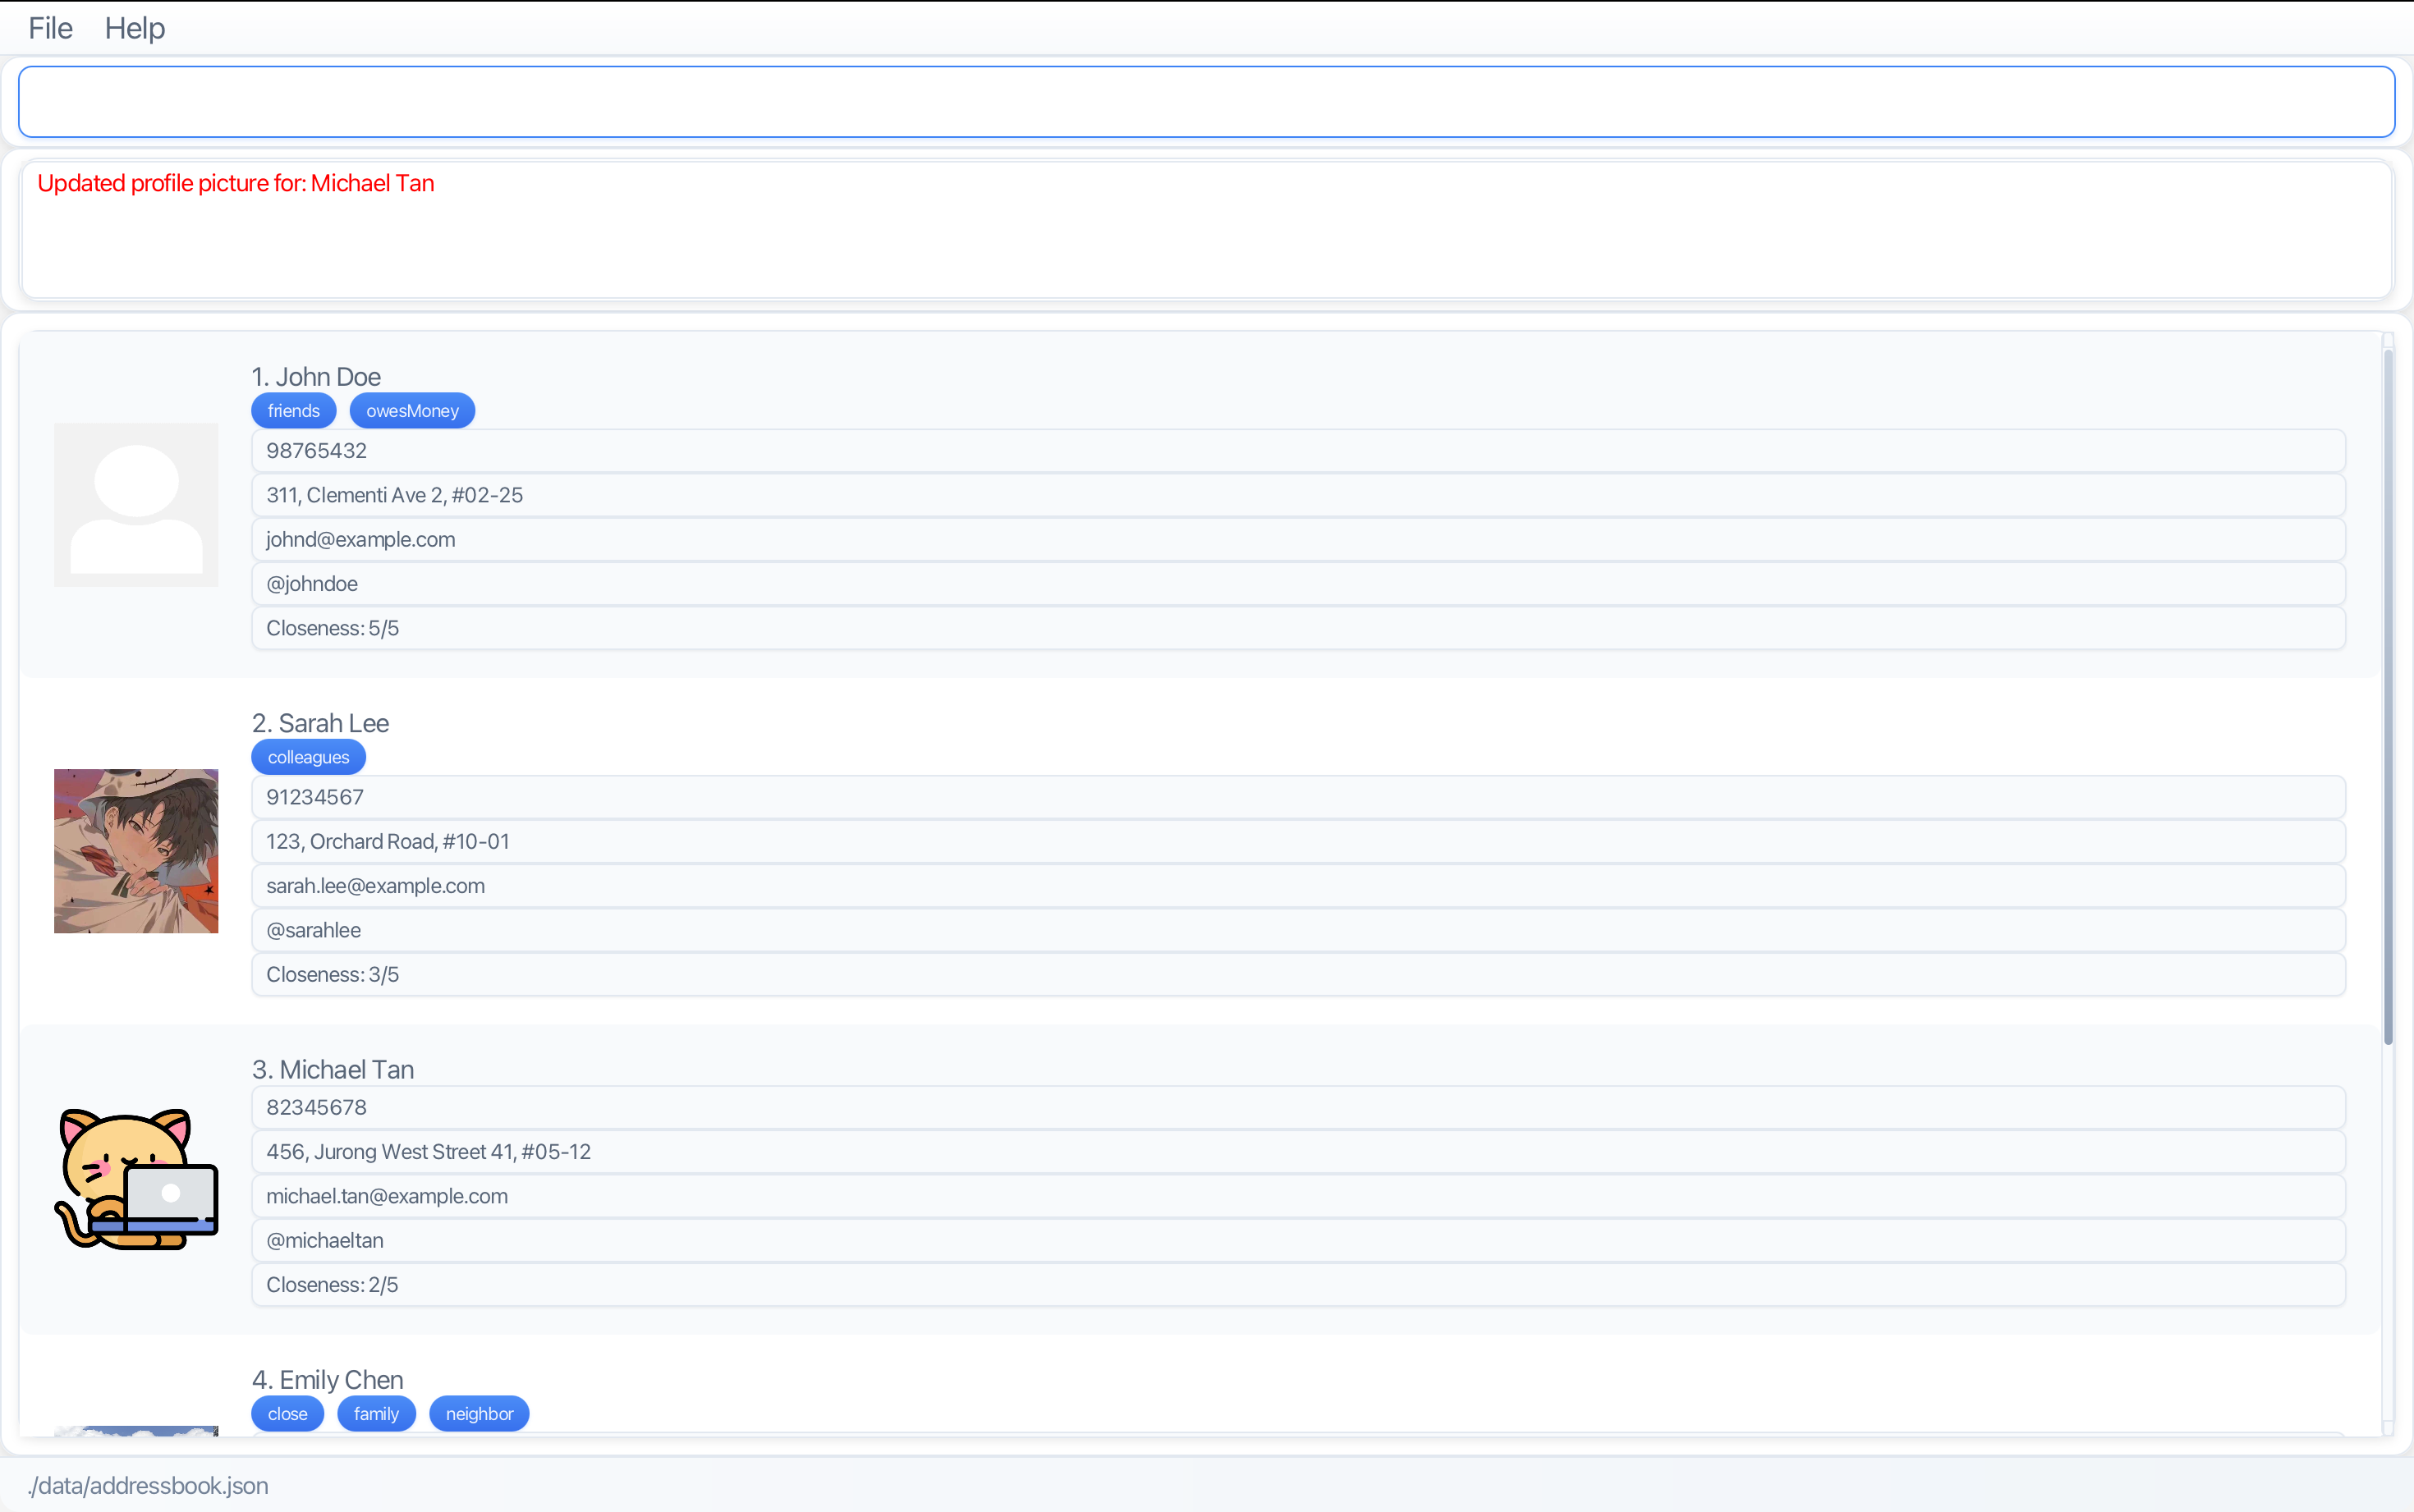Click the command input box
Screen dimensions: 2414x1512
tap(1206, 102)
